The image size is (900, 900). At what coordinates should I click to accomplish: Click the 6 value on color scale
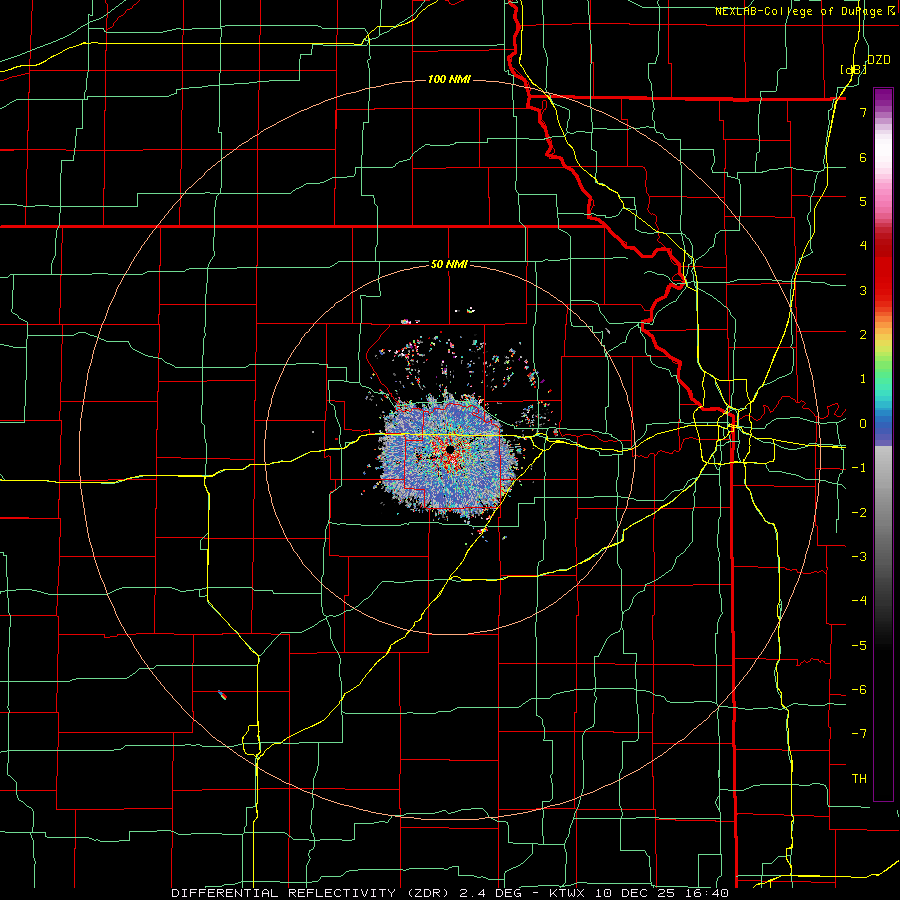[863, 157]
